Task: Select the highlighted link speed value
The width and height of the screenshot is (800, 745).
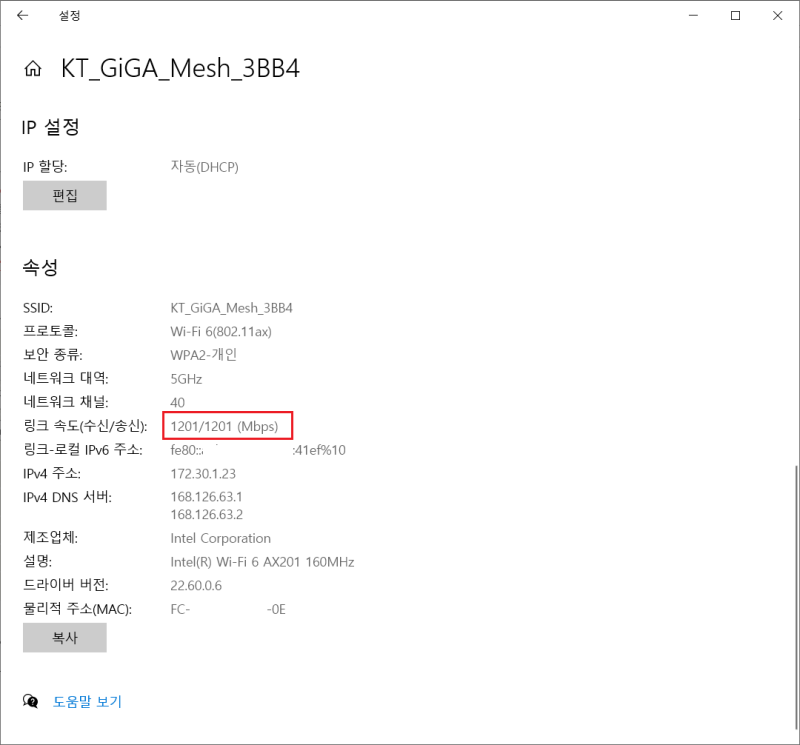Action: tap(227, 426)
